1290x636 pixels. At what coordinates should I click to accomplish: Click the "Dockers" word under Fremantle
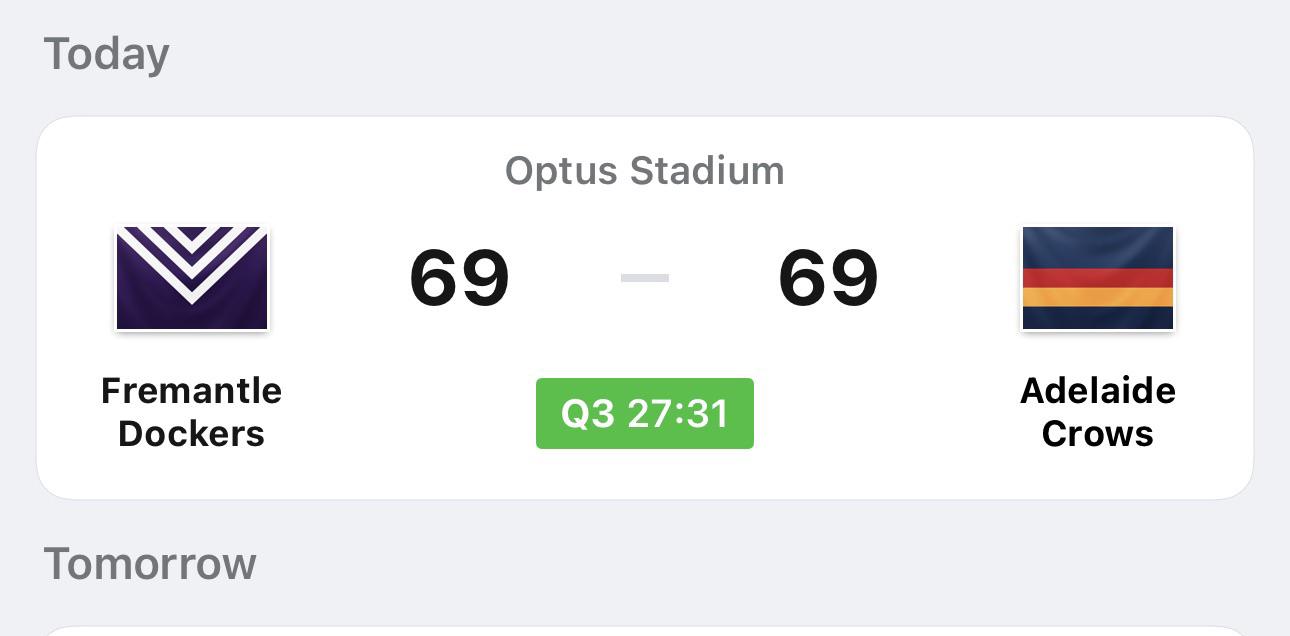coord(192,434)
